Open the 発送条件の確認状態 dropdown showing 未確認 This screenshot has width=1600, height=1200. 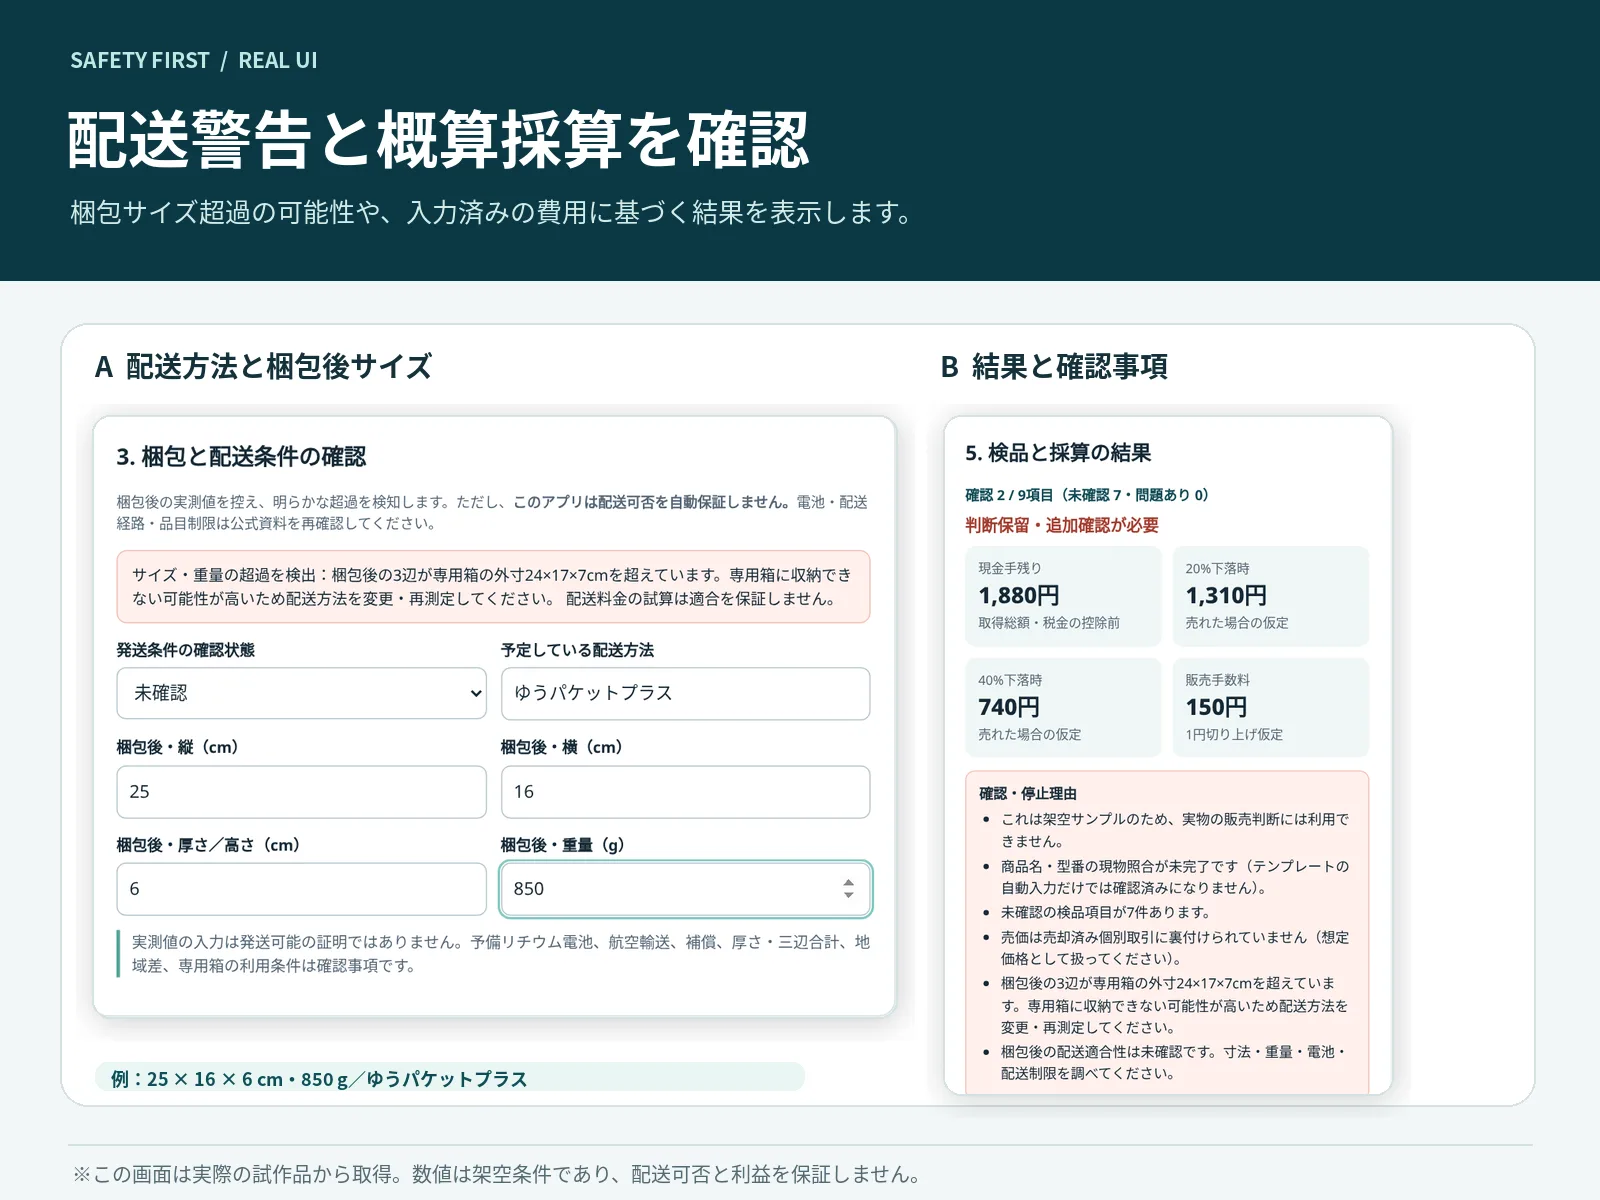301,693
